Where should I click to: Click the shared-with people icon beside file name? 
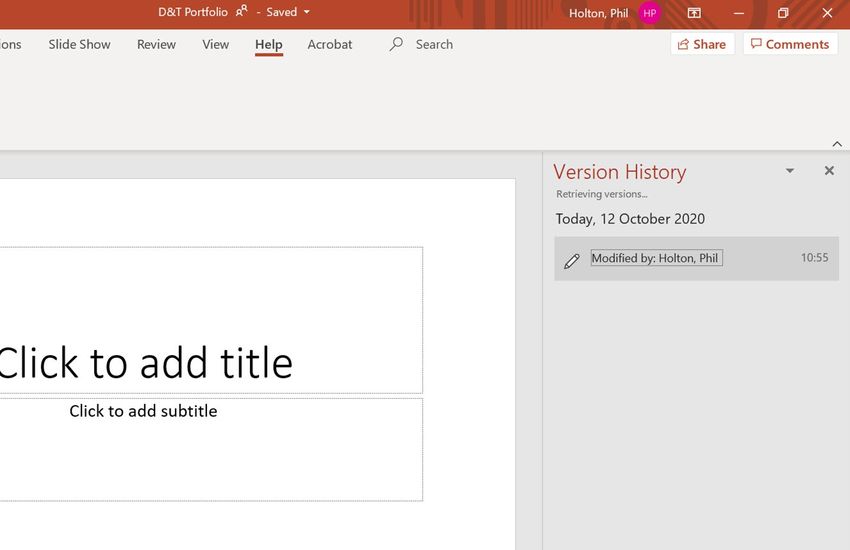[x=241, y=11]
